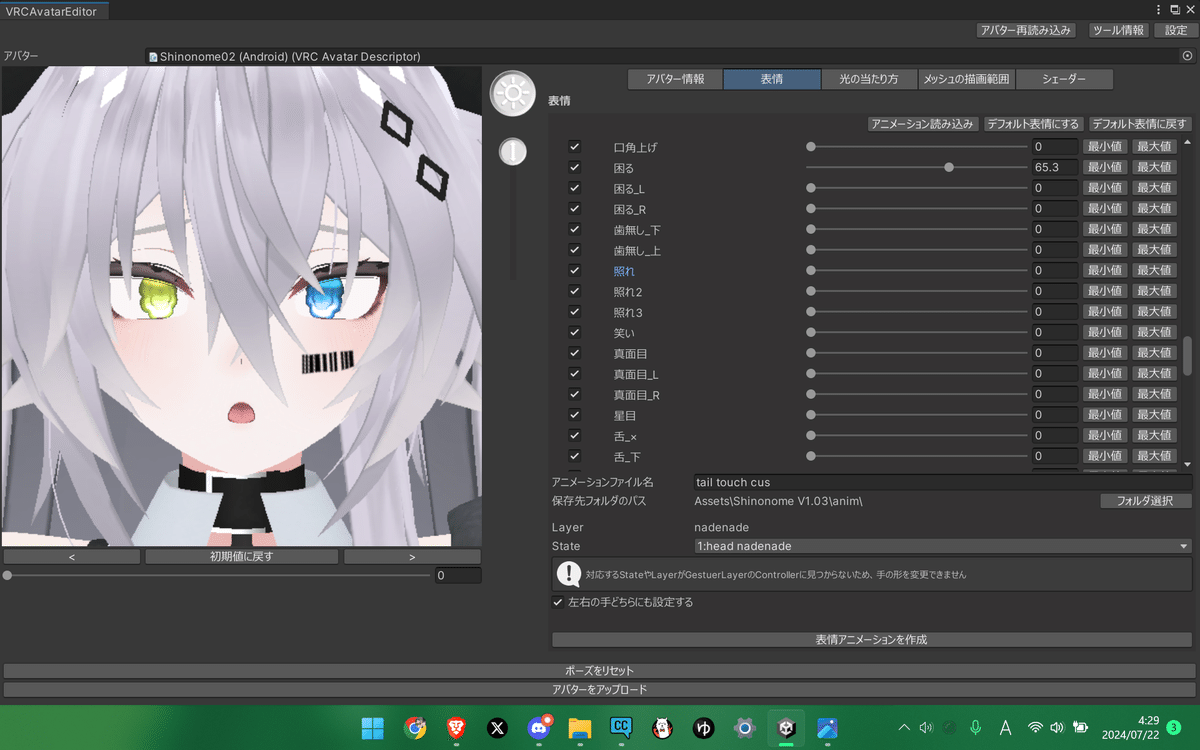Toggle 左右の手どちらにも設定する checkbox
This screenshot has height=750, width=1200.
558,602
